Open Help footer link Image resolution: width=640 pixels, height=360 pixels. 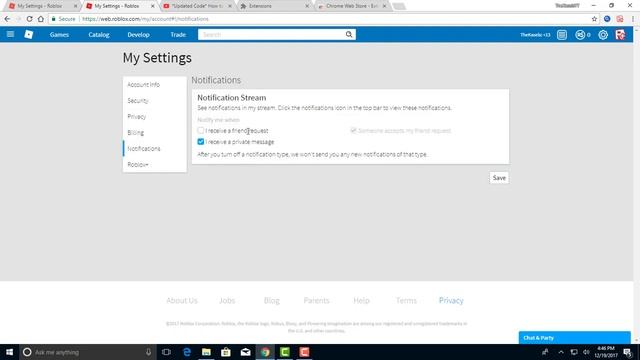pos(361,300)
